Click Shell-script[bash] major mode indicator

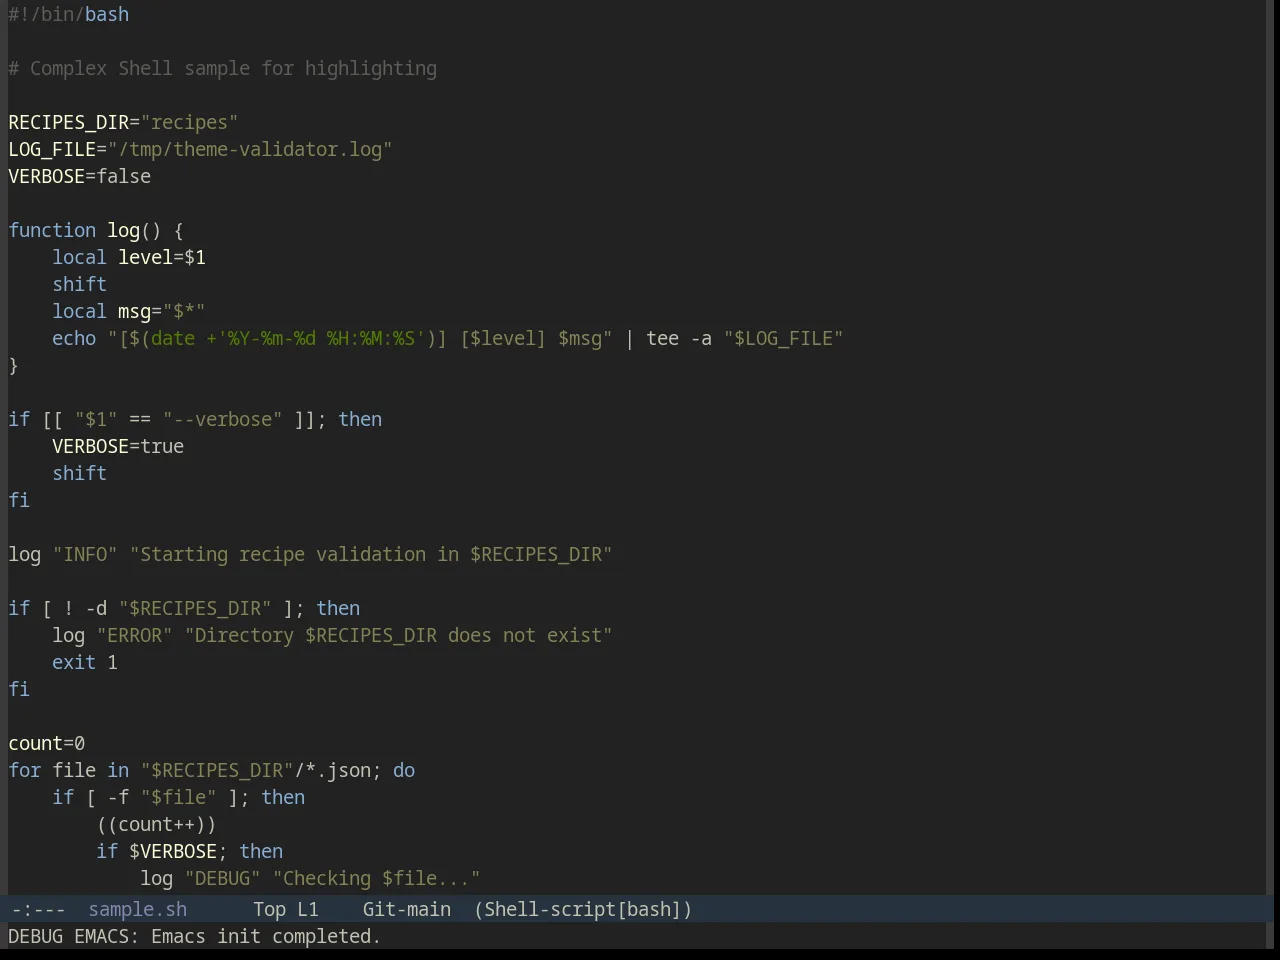click(x=583, y=909)
